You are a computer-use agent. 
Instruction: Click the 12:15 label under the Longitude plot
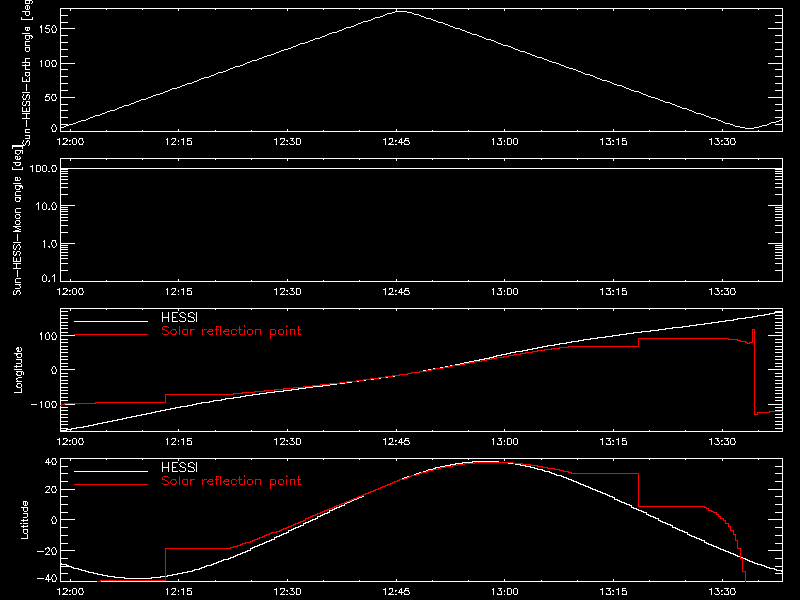[x=179, y=441]
